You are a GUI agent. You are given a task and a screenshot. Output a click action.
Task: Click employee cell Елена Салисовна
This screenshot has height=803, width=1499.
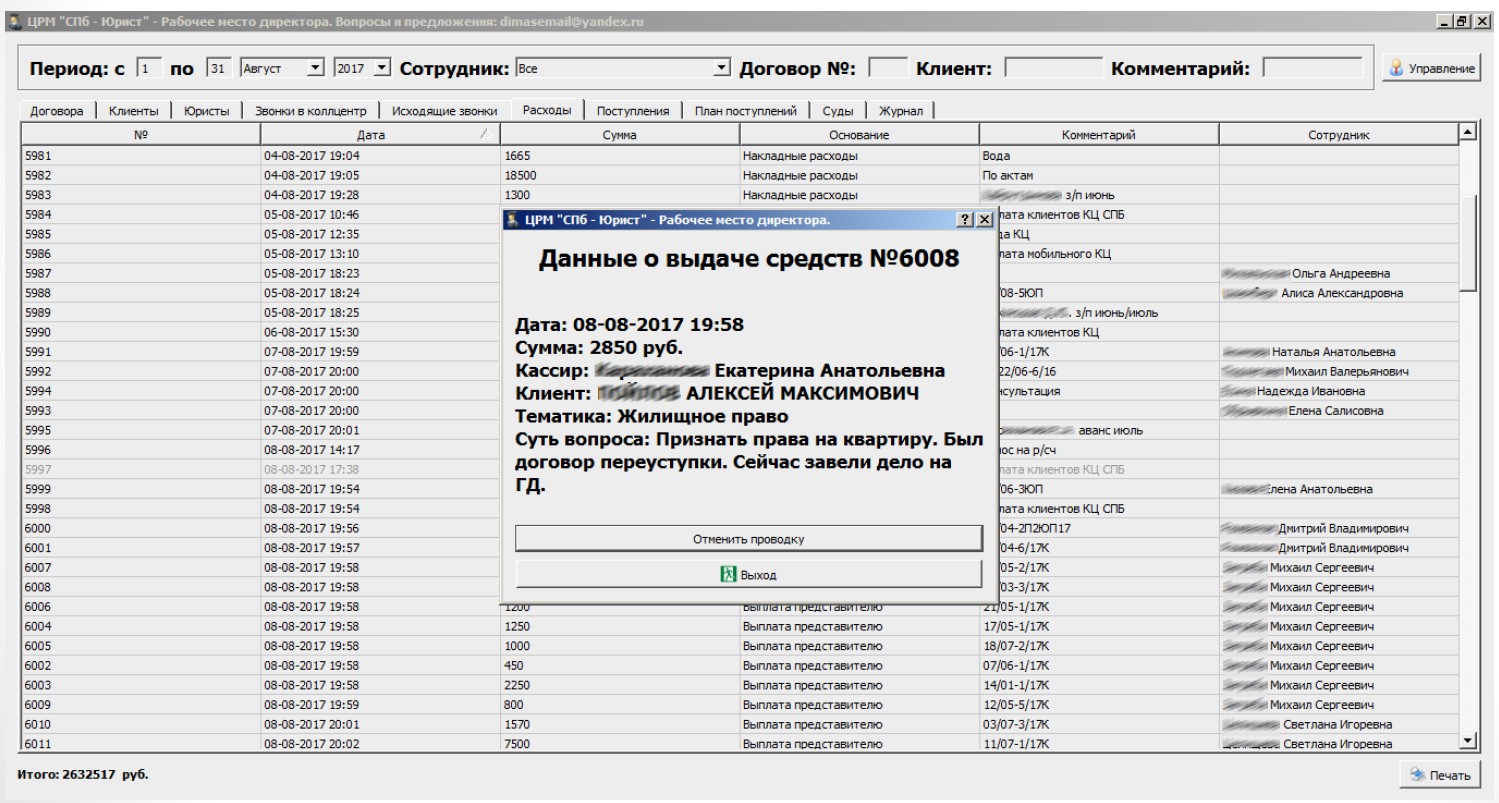pos(1339,410)
